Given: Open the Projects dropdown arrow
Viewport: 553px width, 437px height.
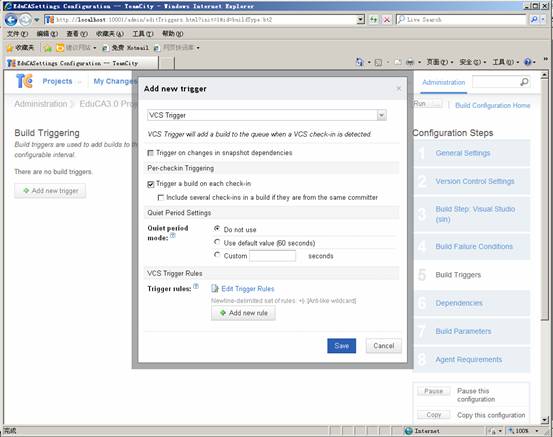Looking at the screenshot, I should (x=79, y=82).
